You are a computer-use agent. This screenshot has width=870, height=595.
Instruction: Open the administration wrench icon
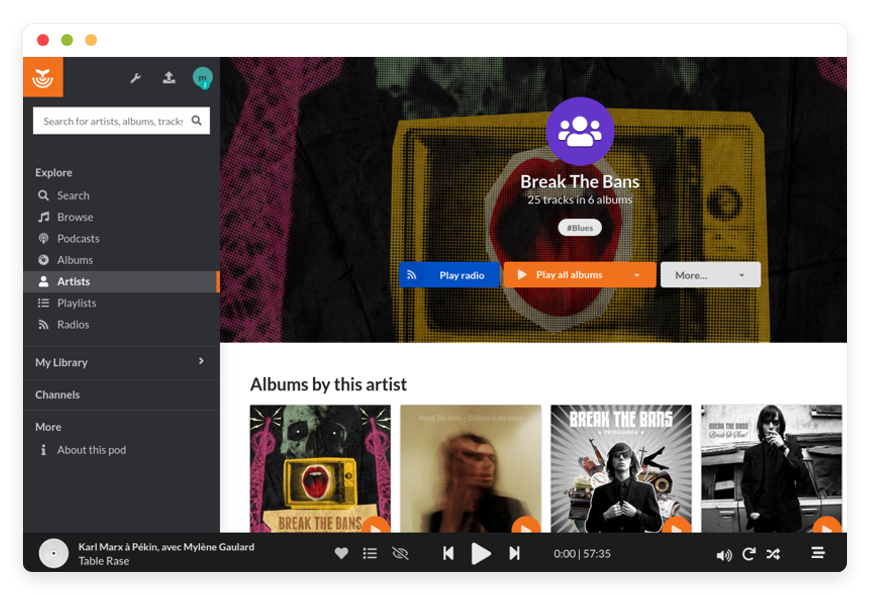tap(135, 78)
